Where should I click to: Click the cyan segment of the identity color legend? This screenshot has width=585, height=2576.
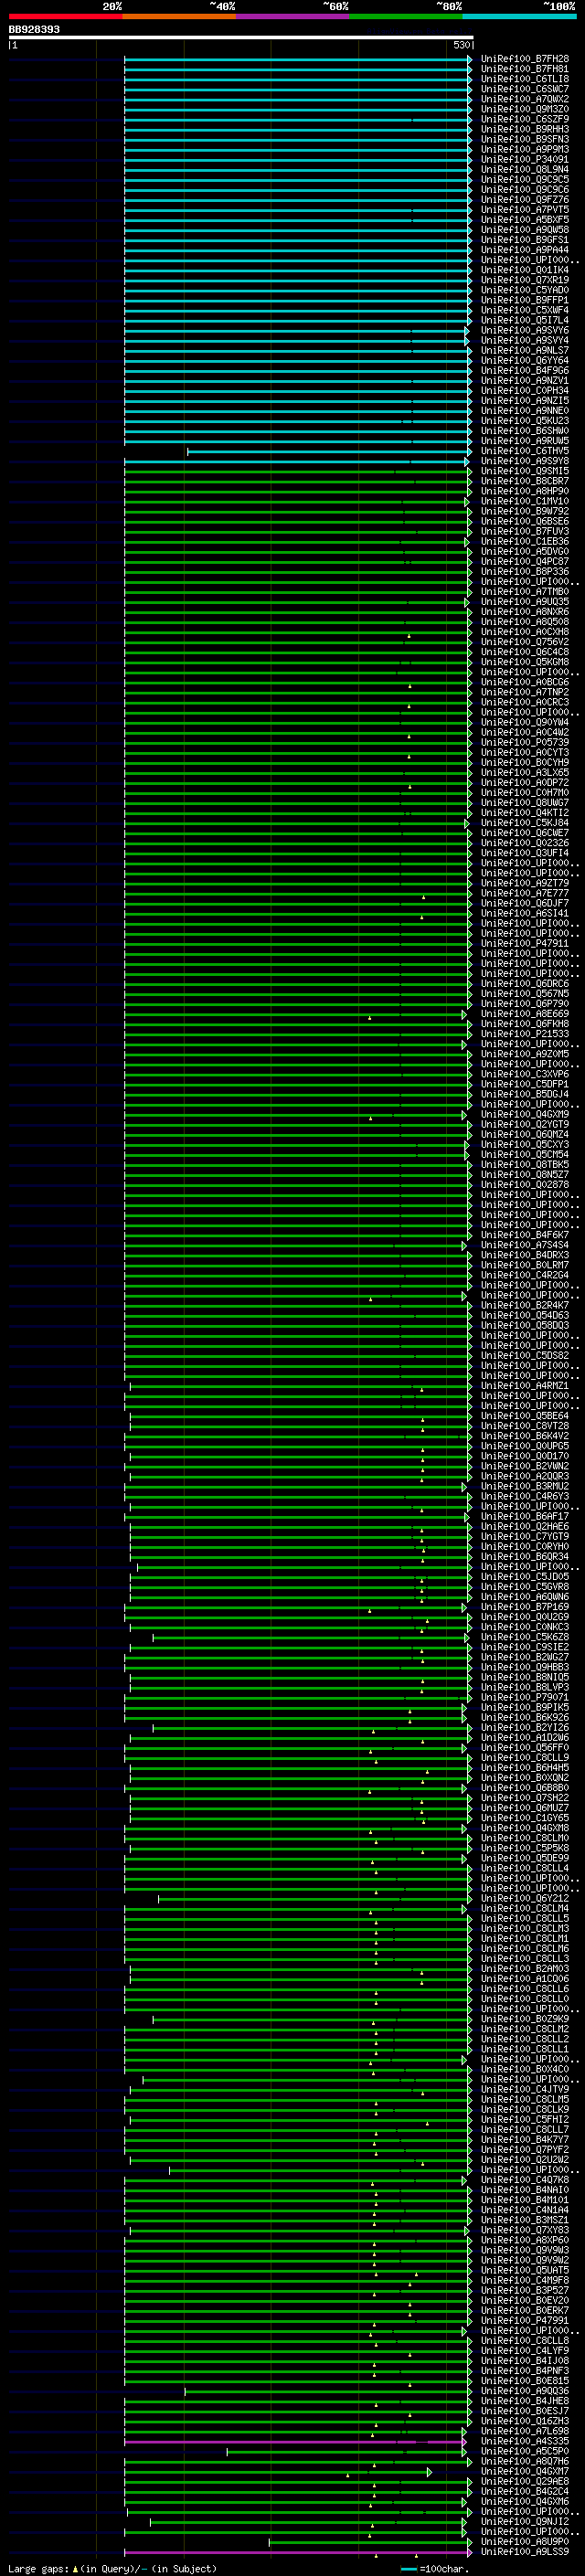point(519,16)
